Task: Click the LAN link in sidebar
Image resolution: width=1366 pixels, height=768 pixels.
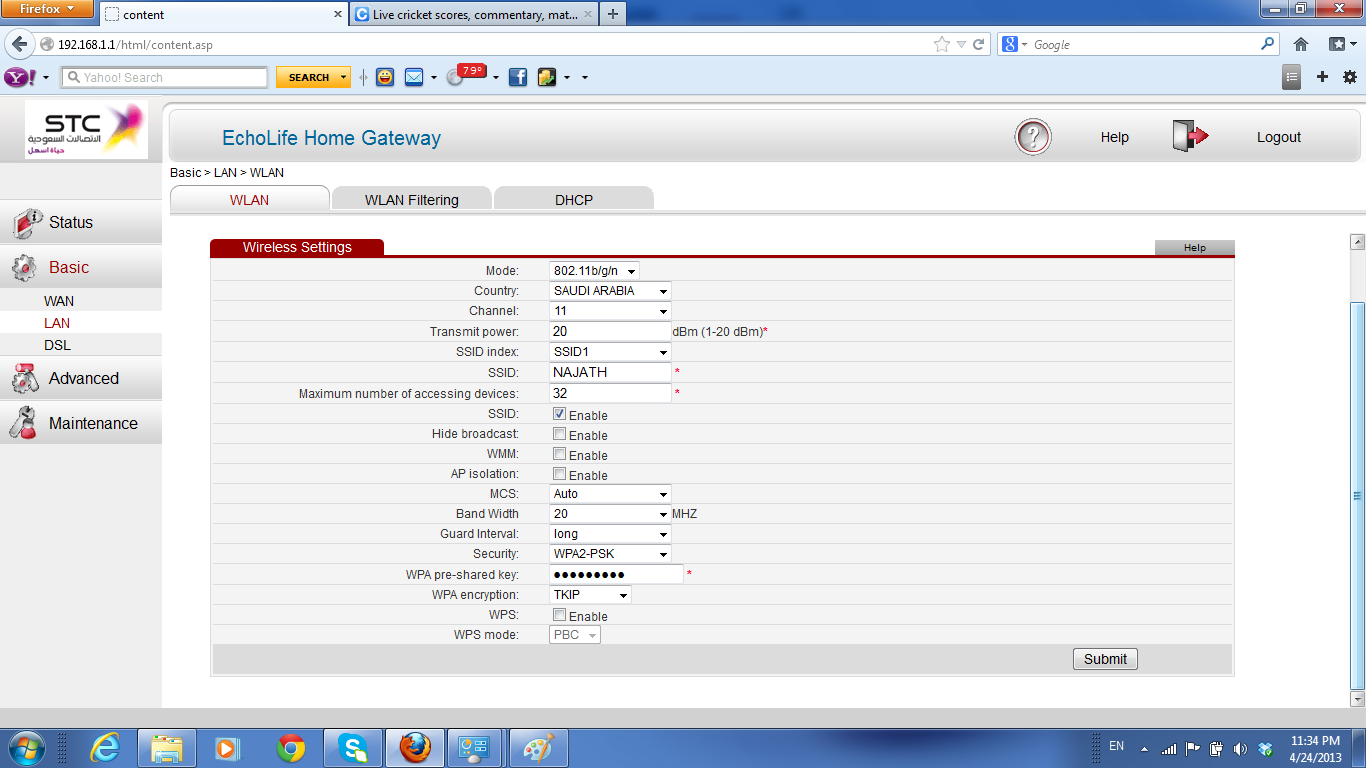Action: [57, 323]
